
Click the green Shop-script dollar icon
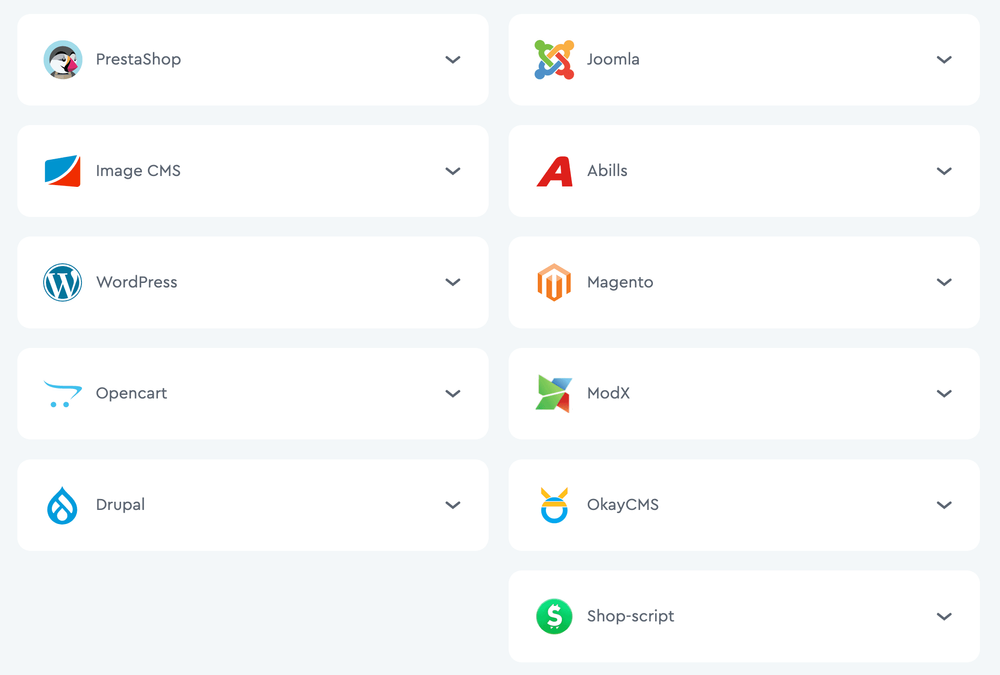[554, 617]
